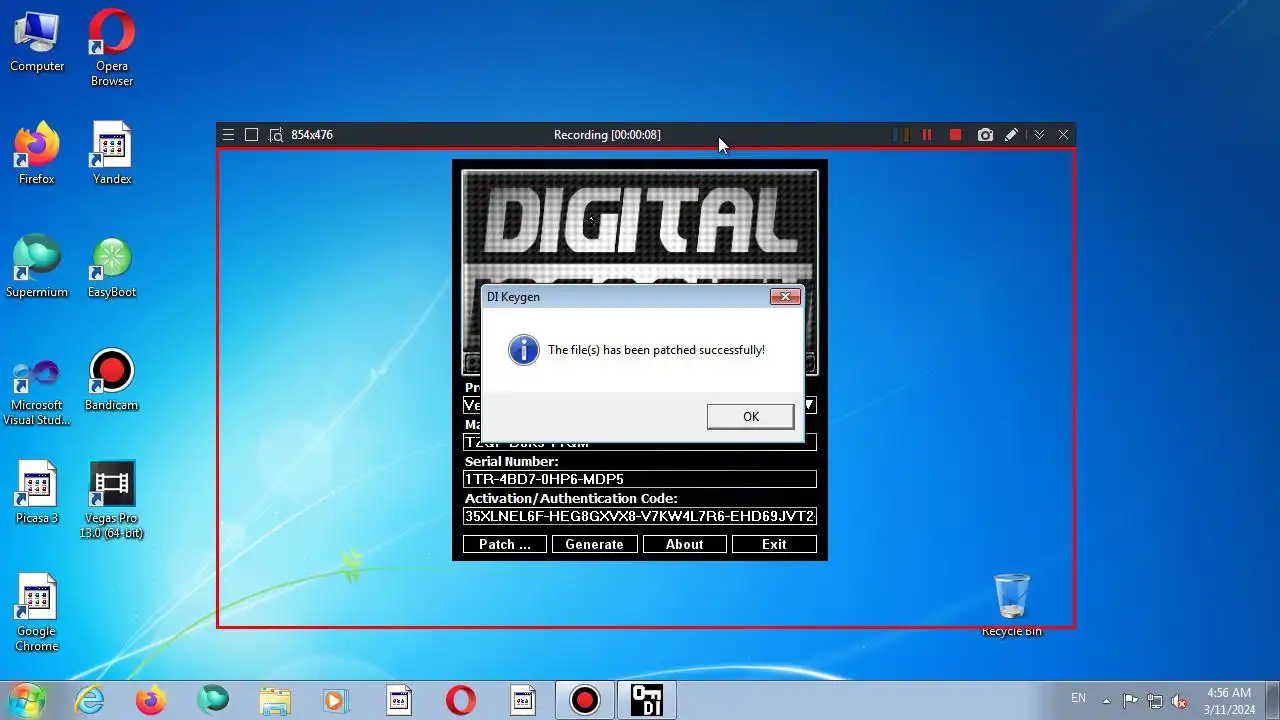Switch to DI keygen taskbar button
1280x720 pixels.
[x=647, y=700]
